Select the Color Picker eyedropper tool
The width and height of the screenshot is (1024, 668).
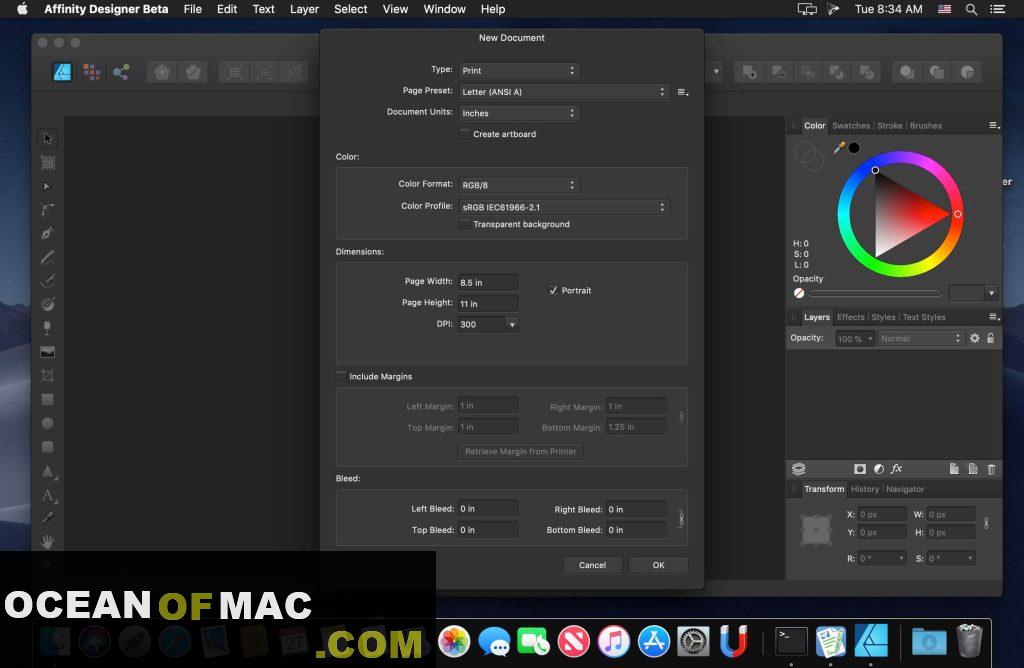pyautogui.click(x=47, y=518)
